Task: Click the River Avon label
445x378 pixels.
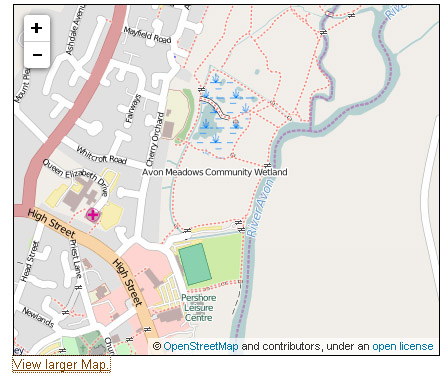Action: pyautogui.click(x=261, y=208)
